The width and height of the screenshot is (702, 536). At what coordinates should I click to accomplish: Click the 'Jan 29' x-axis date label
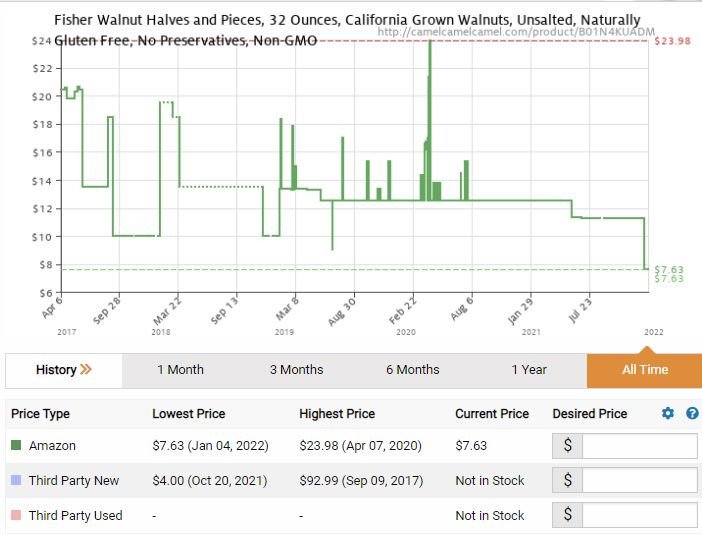pos(520,310)
